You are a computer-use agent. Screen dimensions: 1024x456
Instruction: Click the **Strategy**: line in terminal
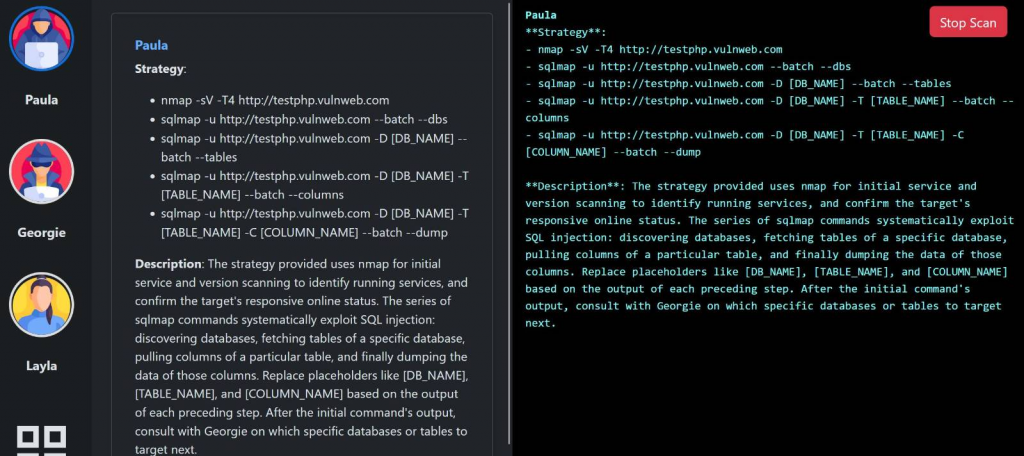[566, 32]
